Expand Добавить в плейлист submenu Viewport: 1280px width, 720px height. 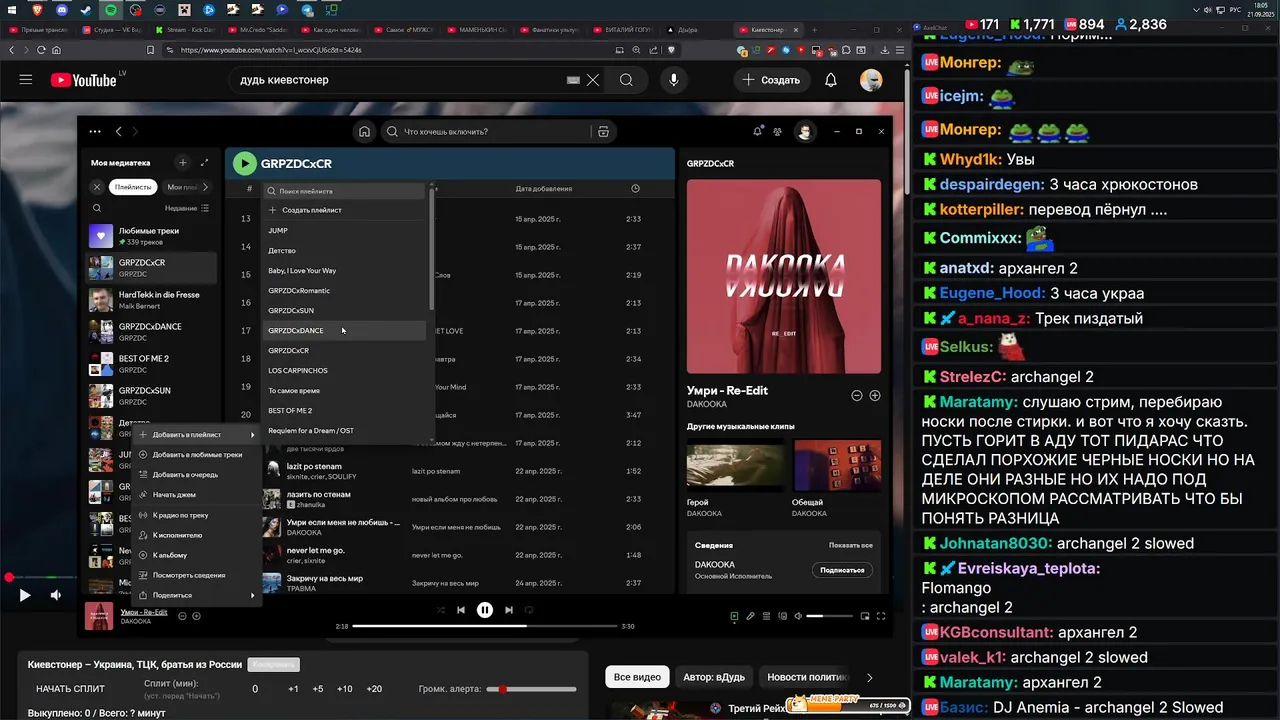197,435
